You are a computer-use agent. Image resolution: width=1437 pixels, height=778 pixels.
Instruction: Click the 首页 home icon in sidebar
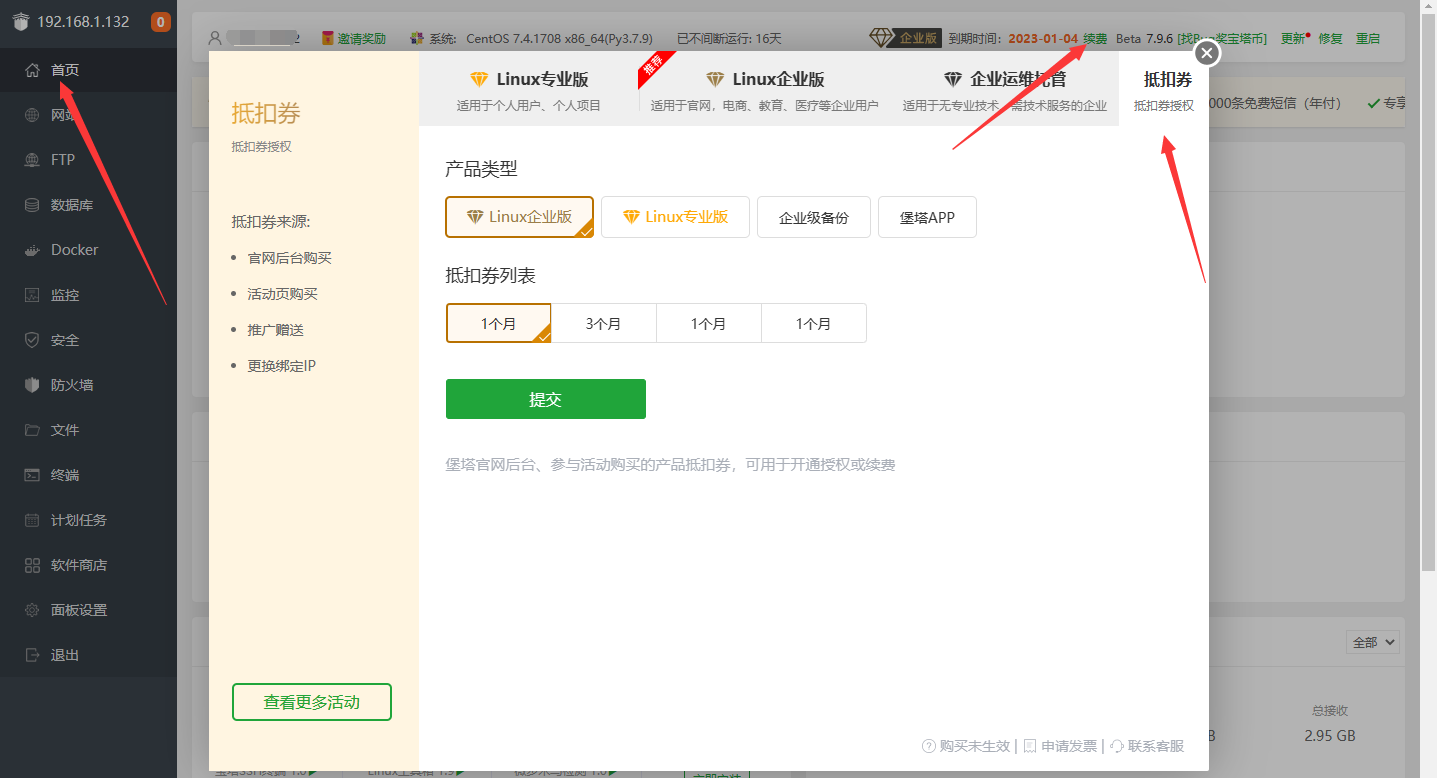pos(32,70)
